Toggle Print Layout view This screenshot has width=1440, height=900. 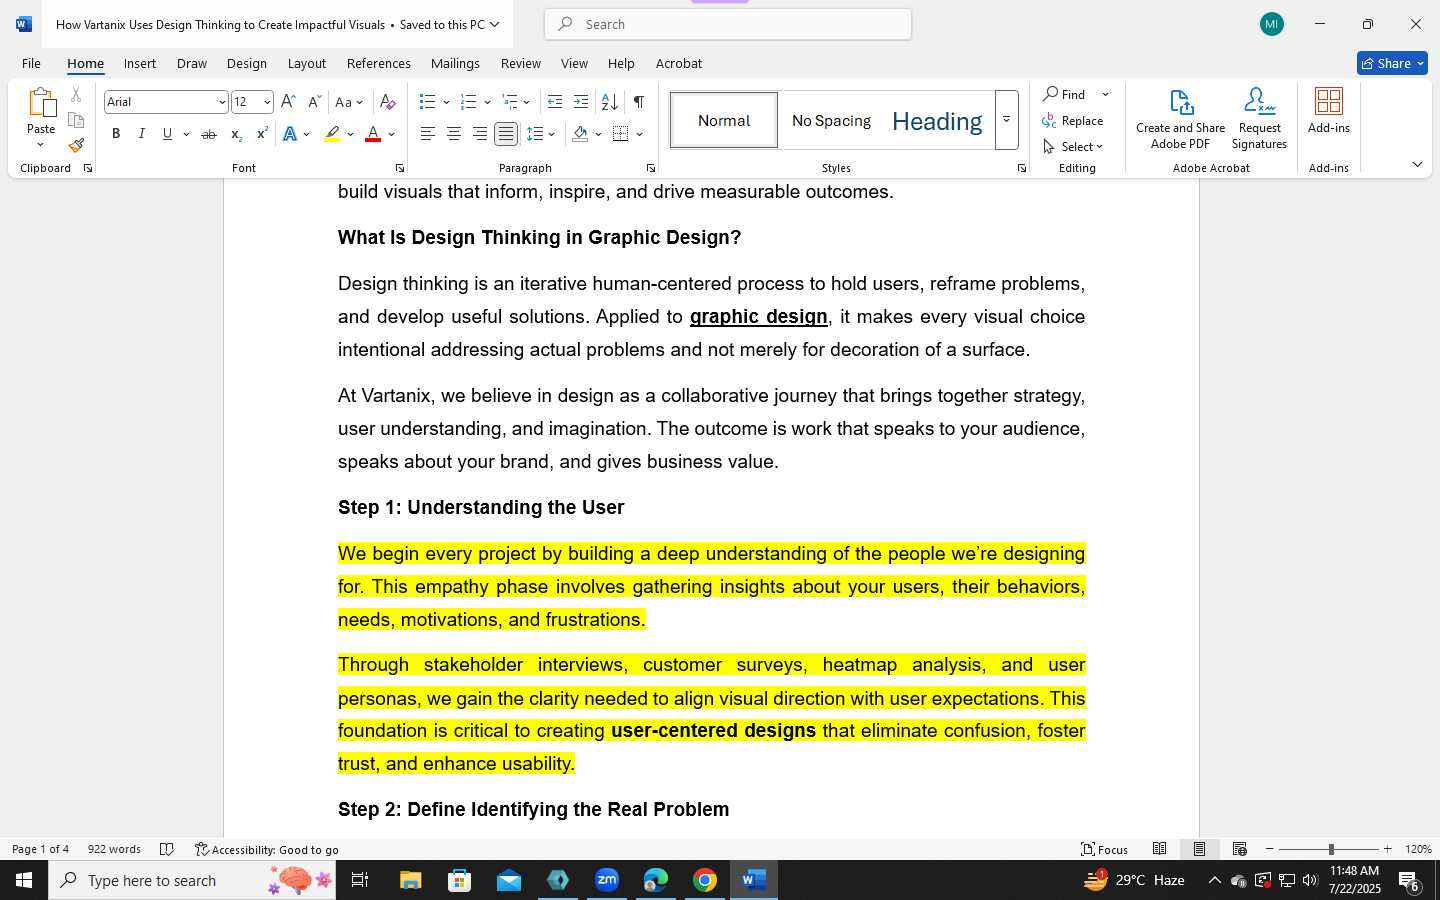click(1199, 849)
